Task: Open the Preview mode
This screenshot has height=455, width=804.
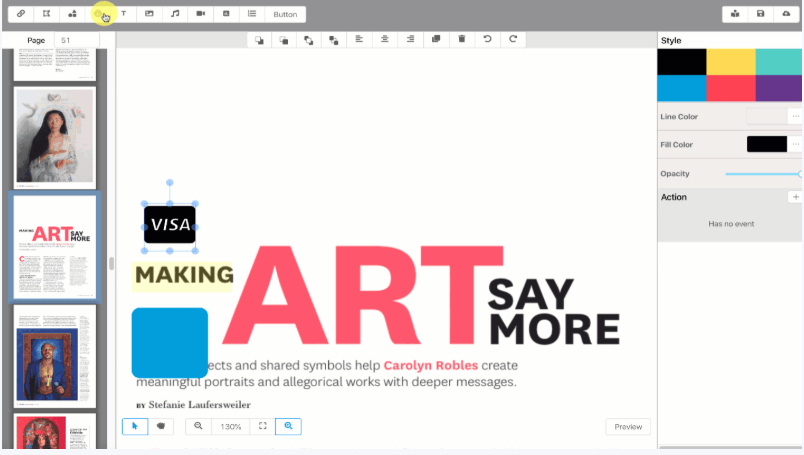Action: pos(628,427)
